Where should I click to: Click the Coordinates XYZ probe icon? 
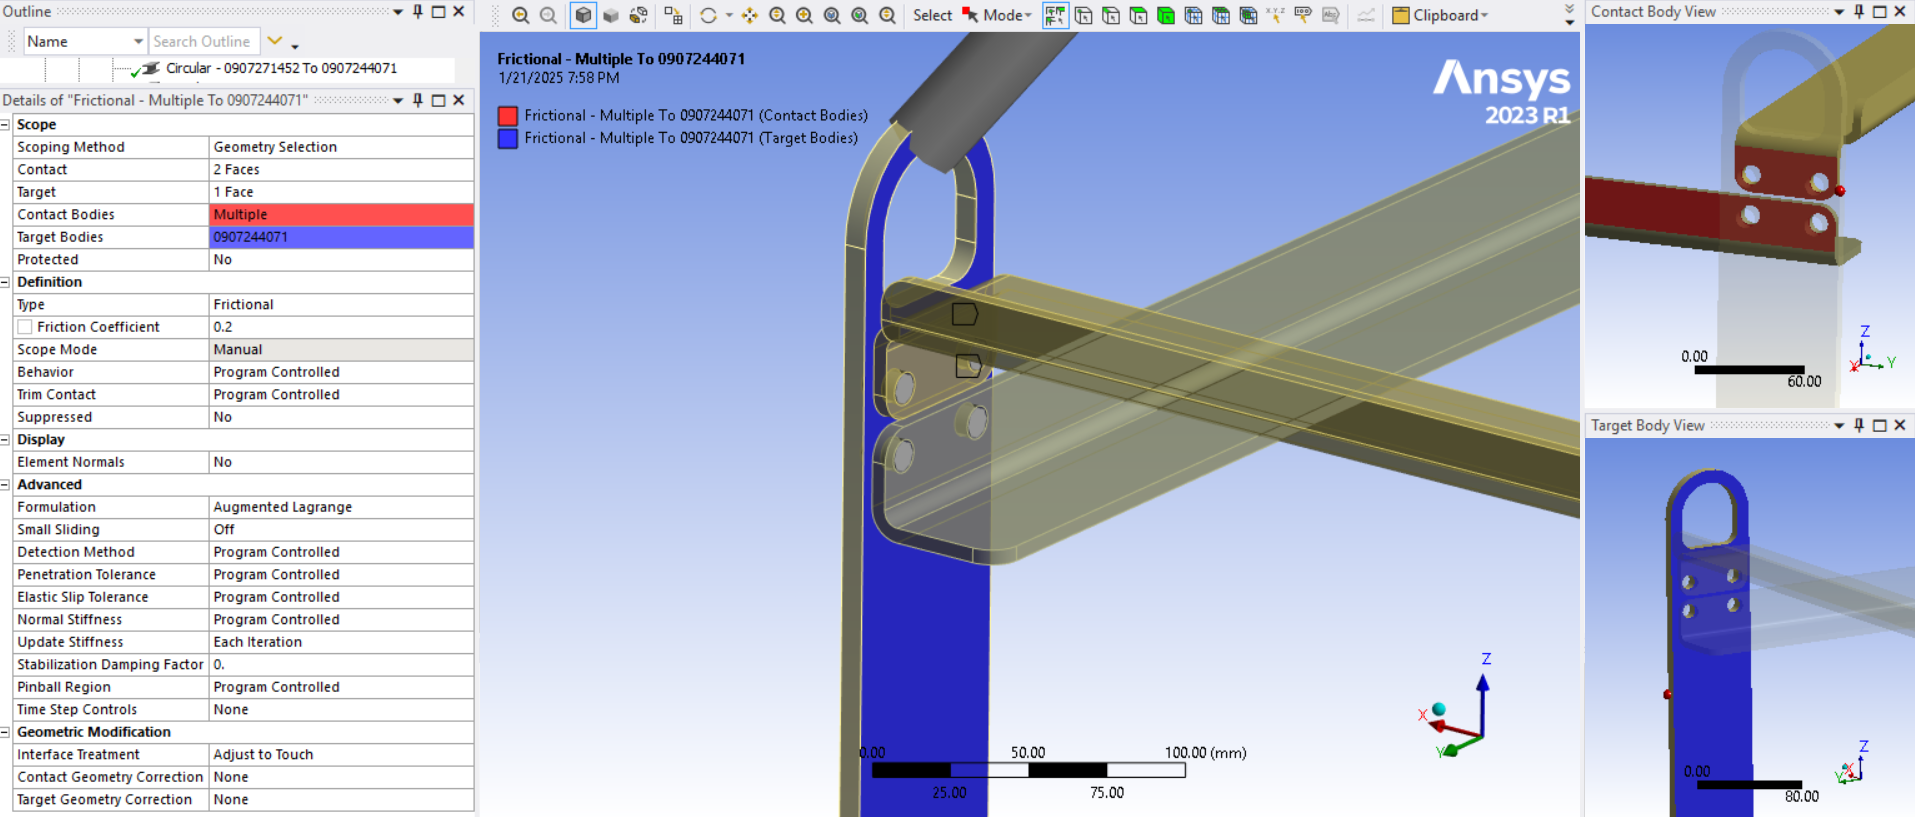tap(1275, 15)
